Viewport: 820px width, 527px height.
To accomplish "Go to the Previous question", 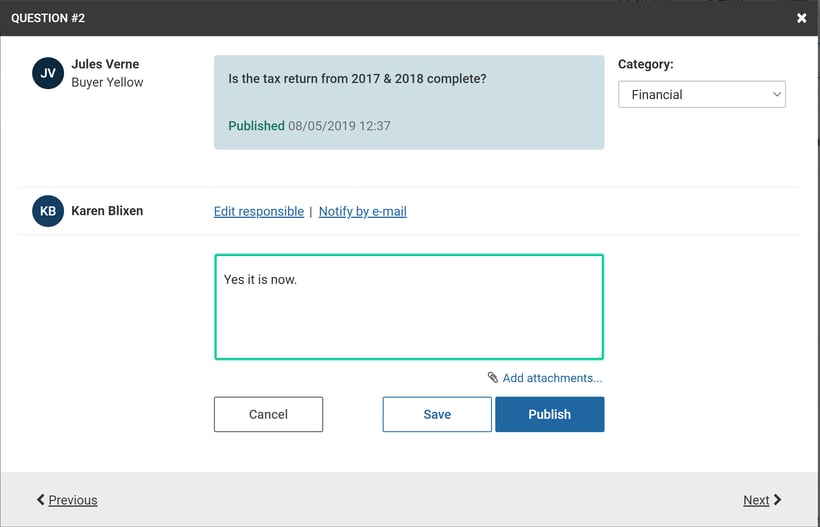I will point(73,500).
